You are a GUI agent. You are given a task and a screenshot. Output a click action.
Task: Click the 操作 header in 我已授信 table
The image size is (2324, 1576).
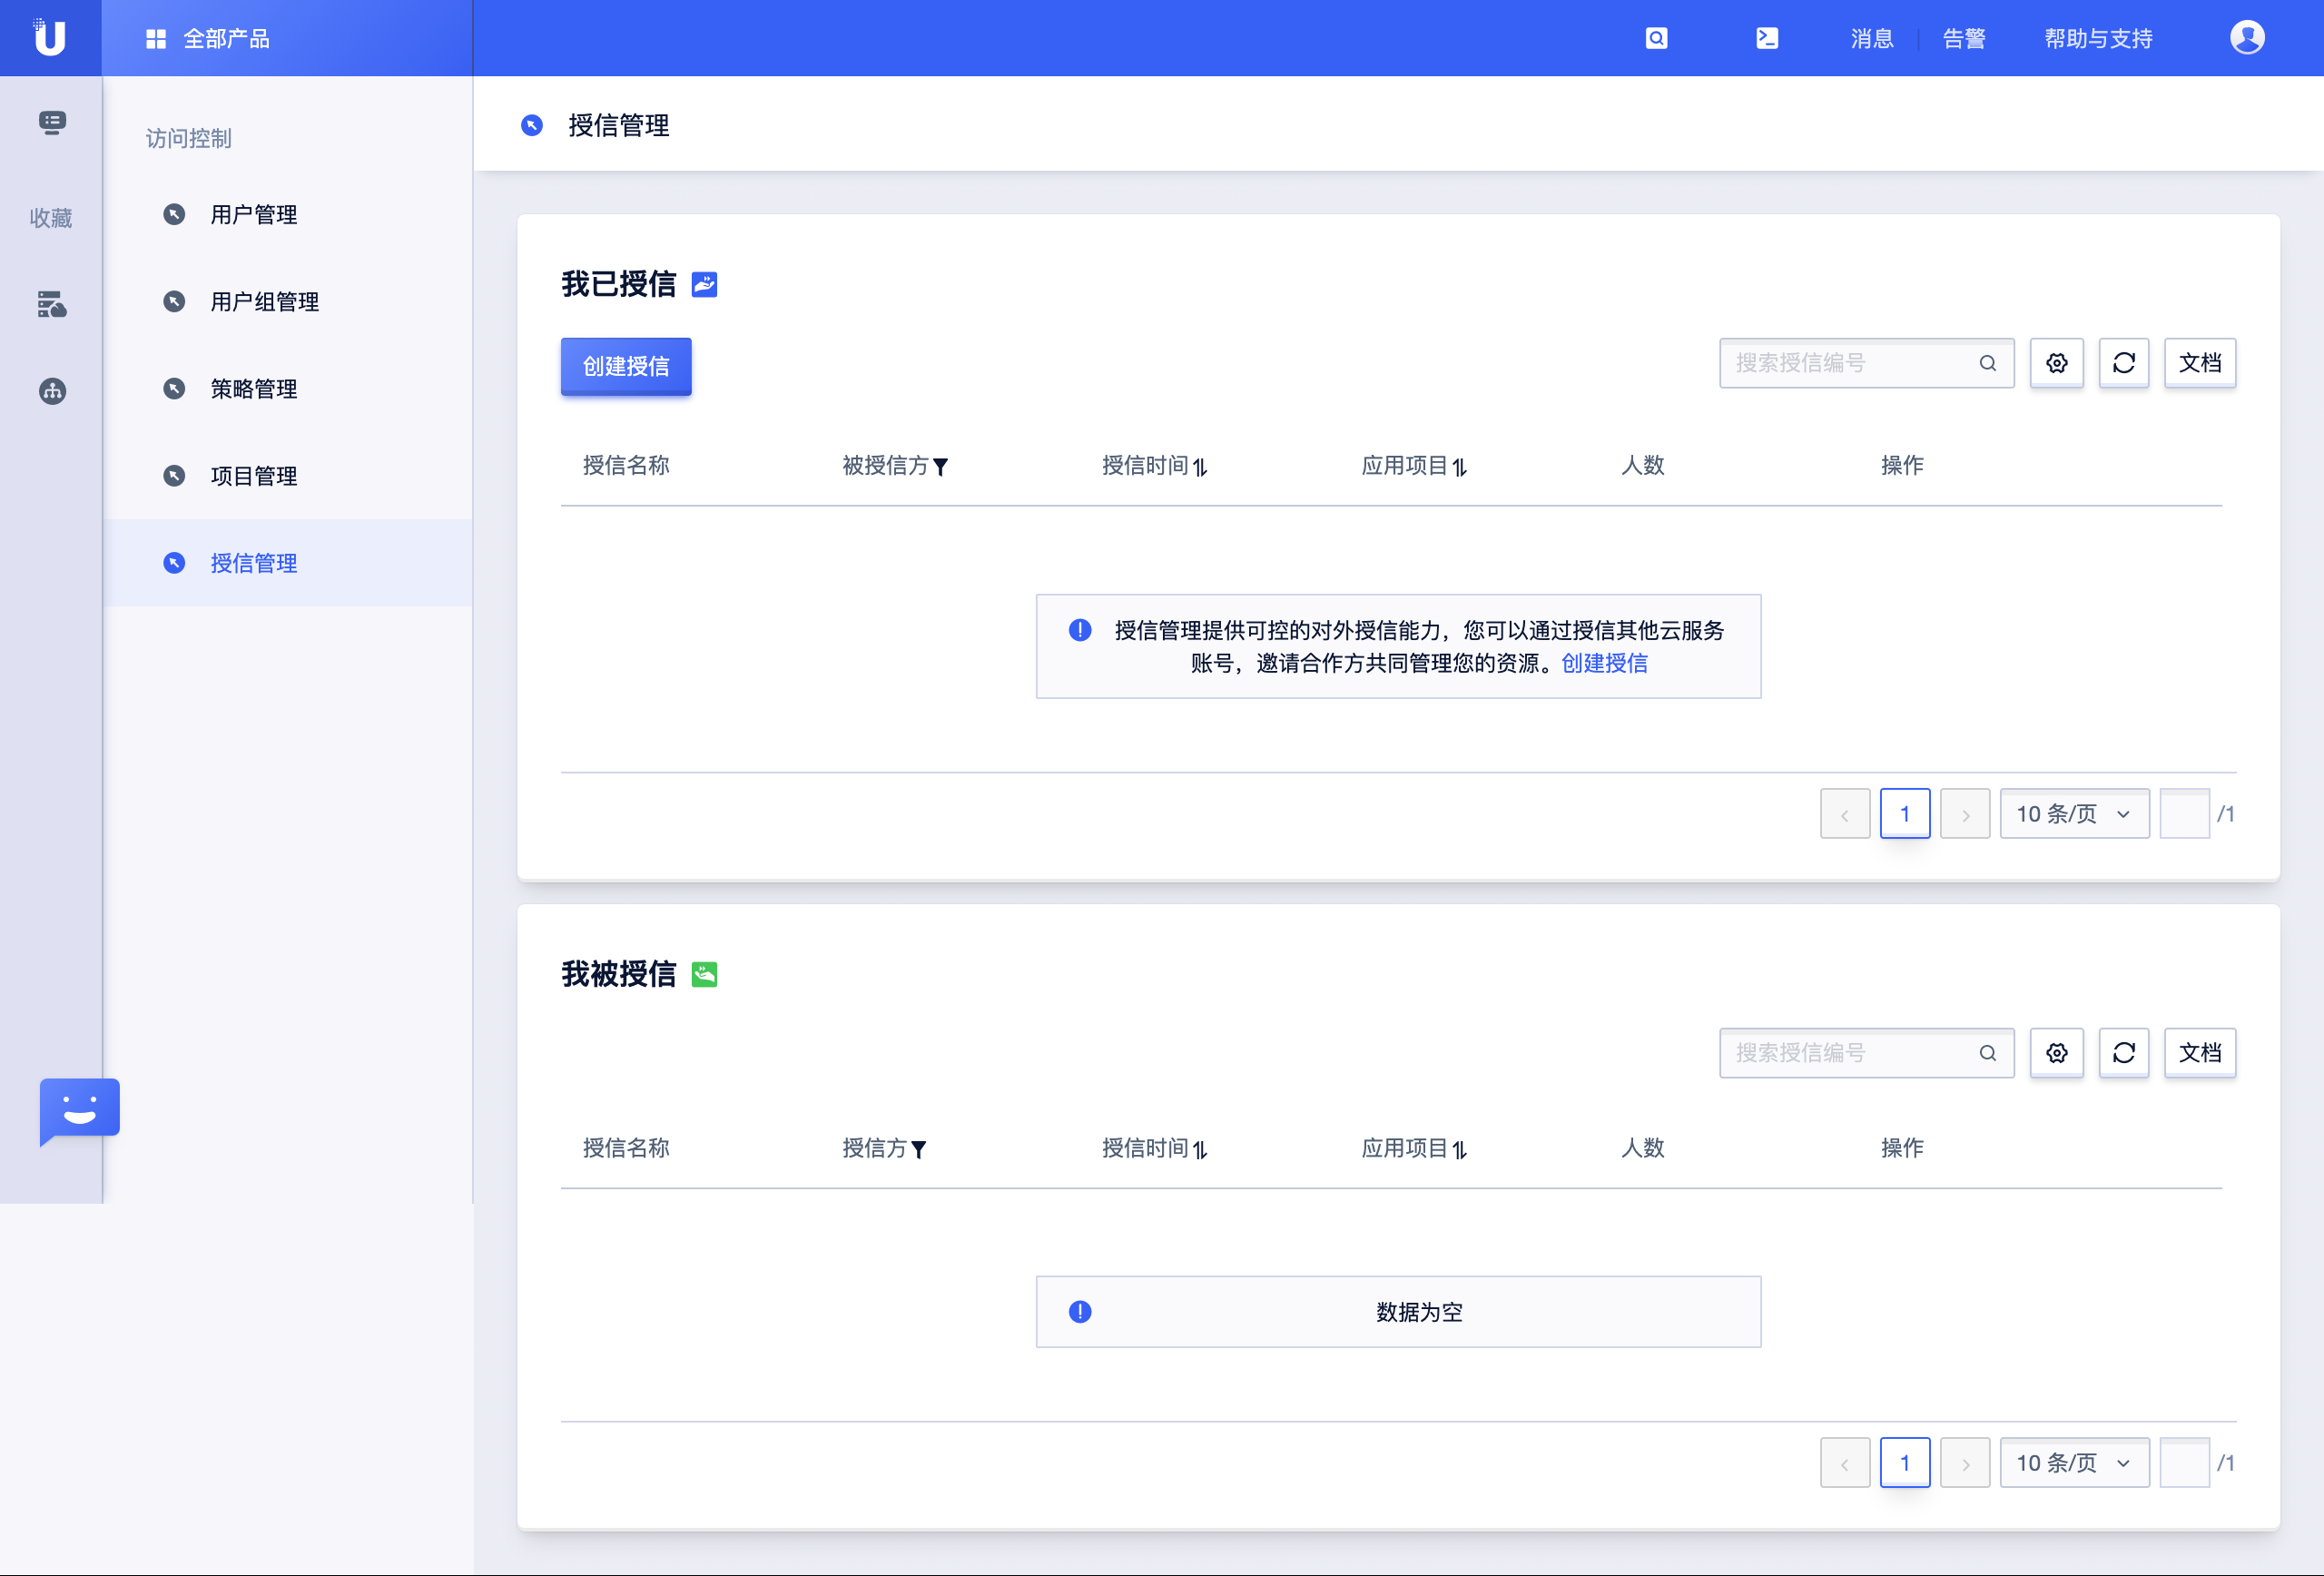(1902, 465)
